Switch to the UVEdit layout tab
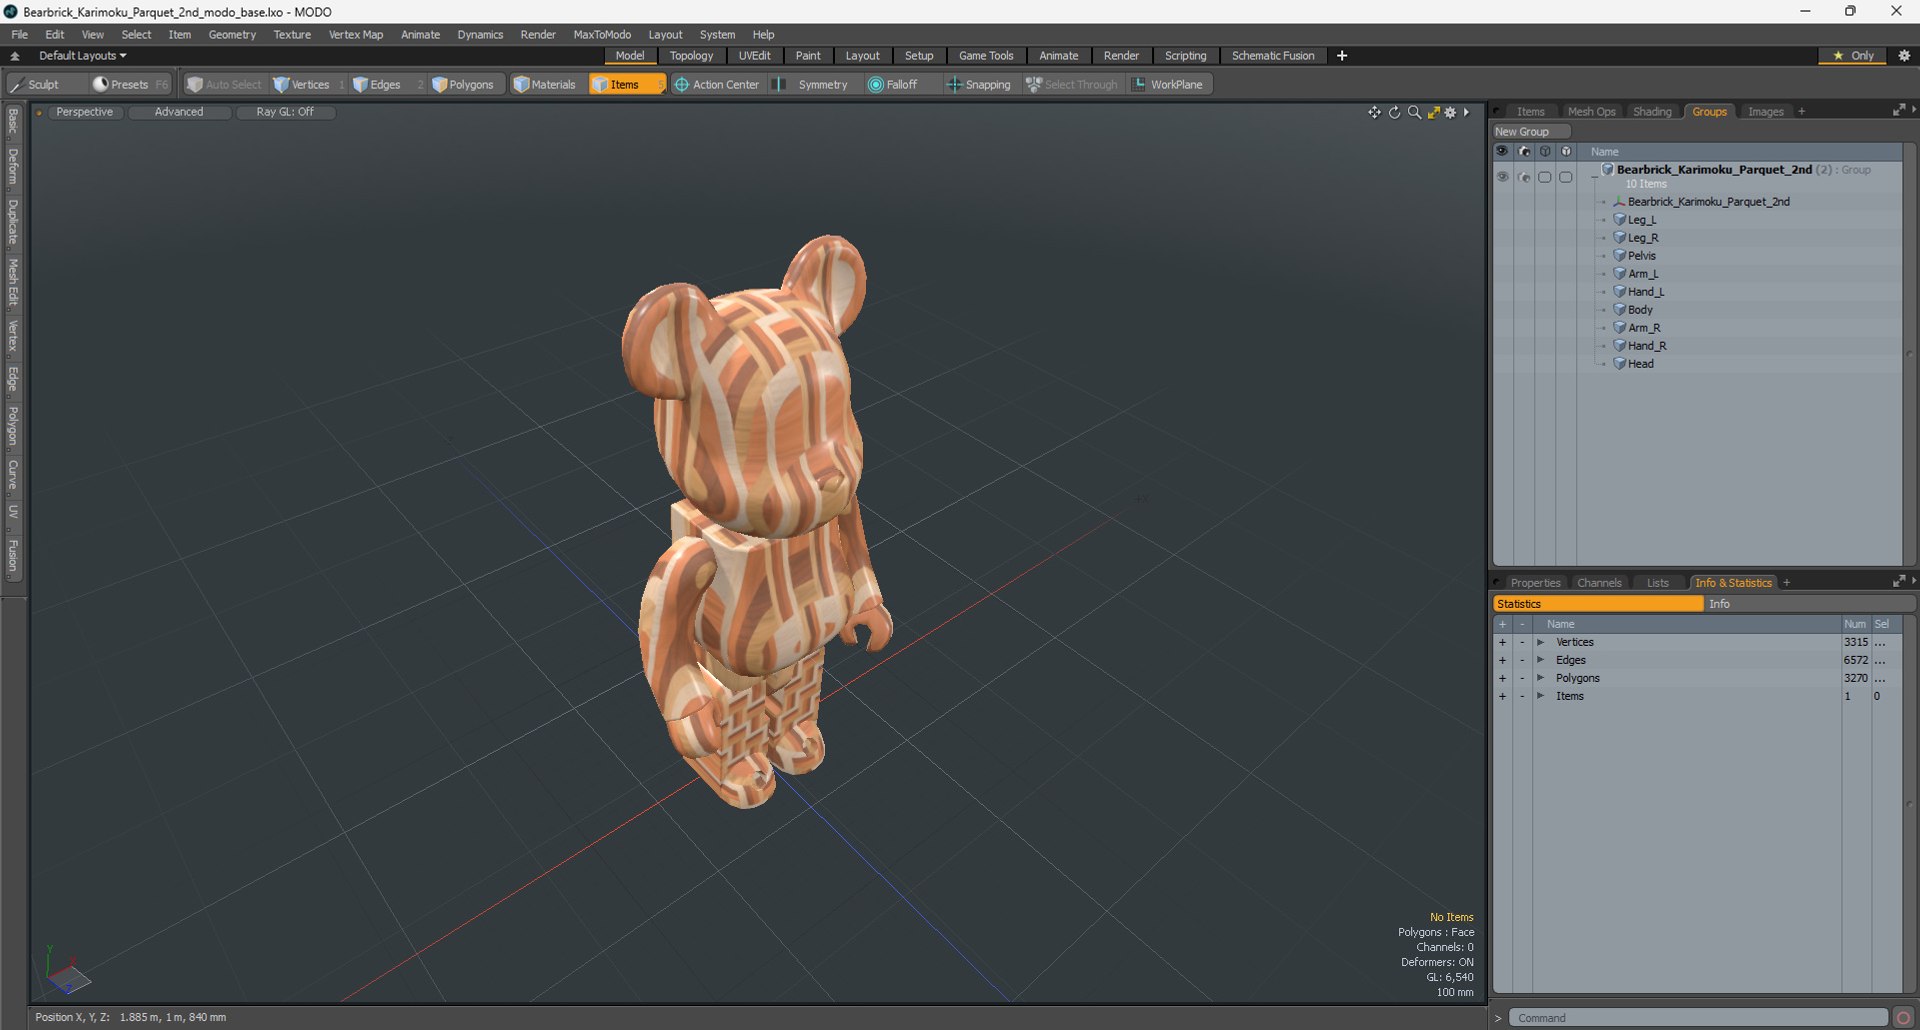Screen dimensions: 1920x1030 [754, 56]
